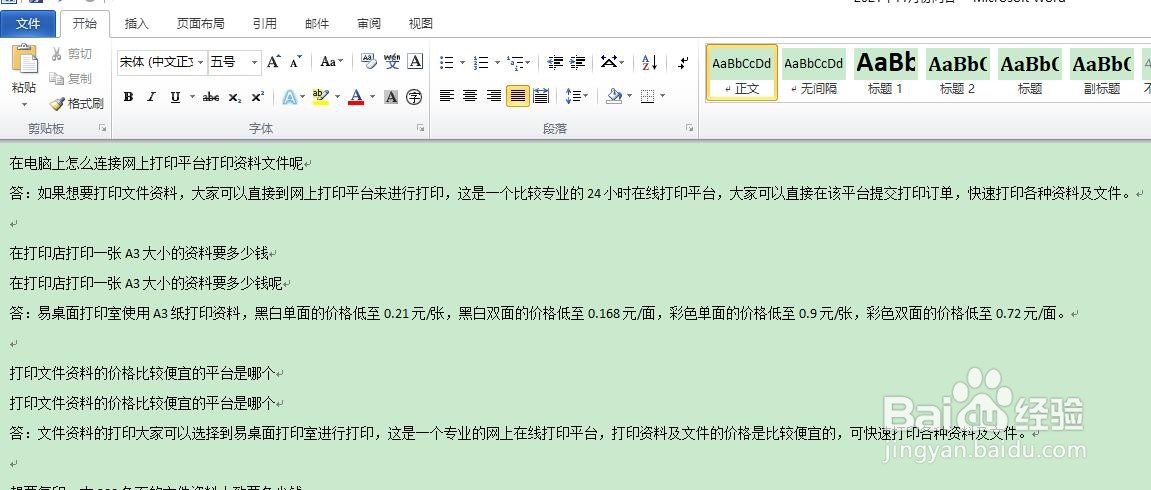Screen dimensions: 1151x490
Task: Insert enclosed character (circled 字)
Action: pos(415,97)
